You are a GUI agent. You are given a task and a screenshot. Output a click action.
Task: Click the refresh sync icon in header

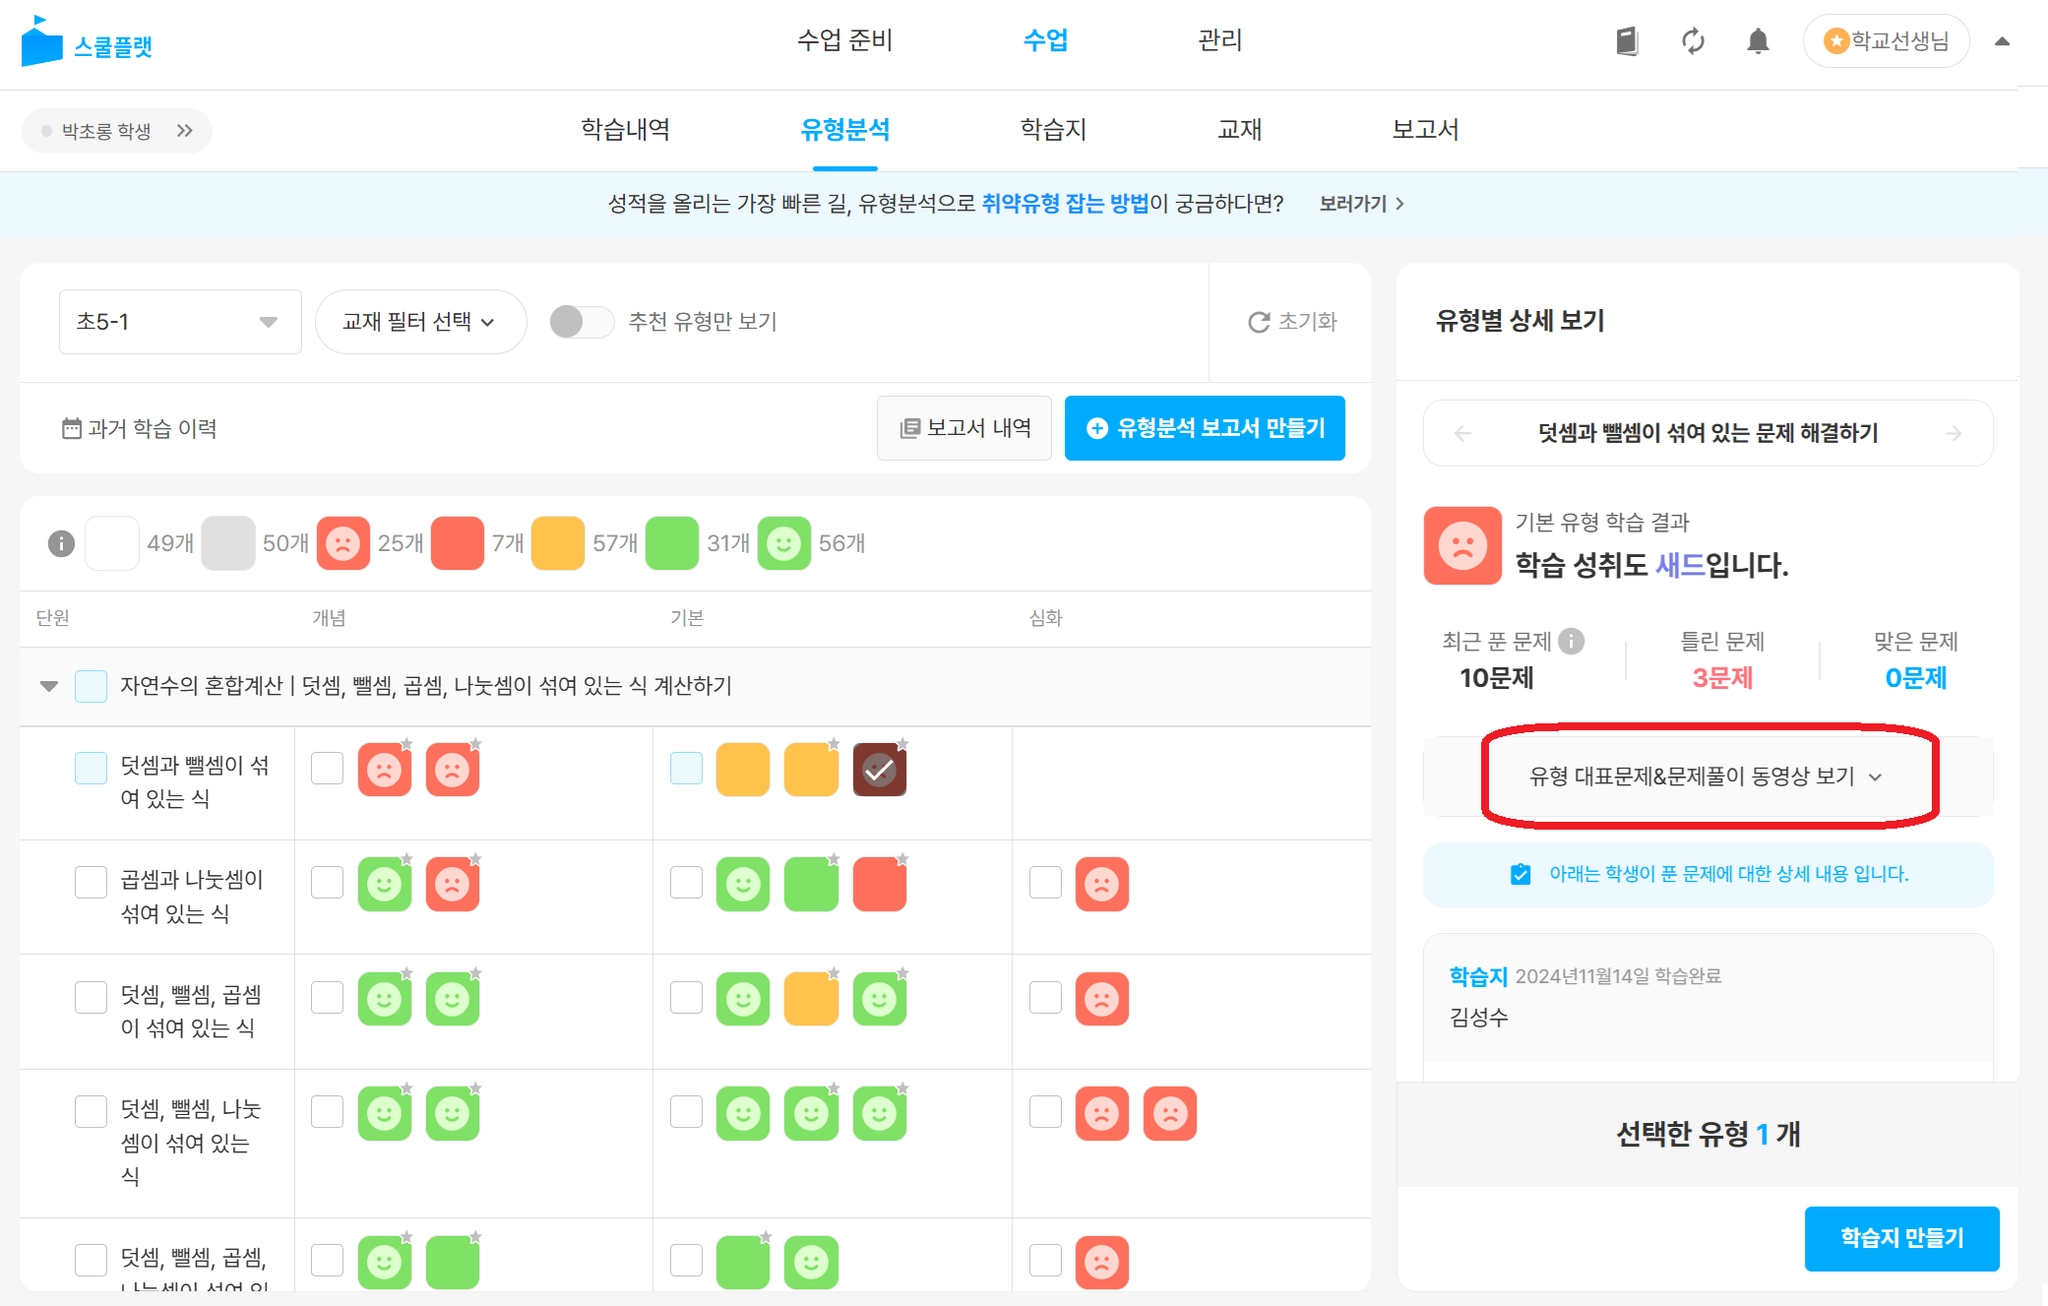[1692, 41]
